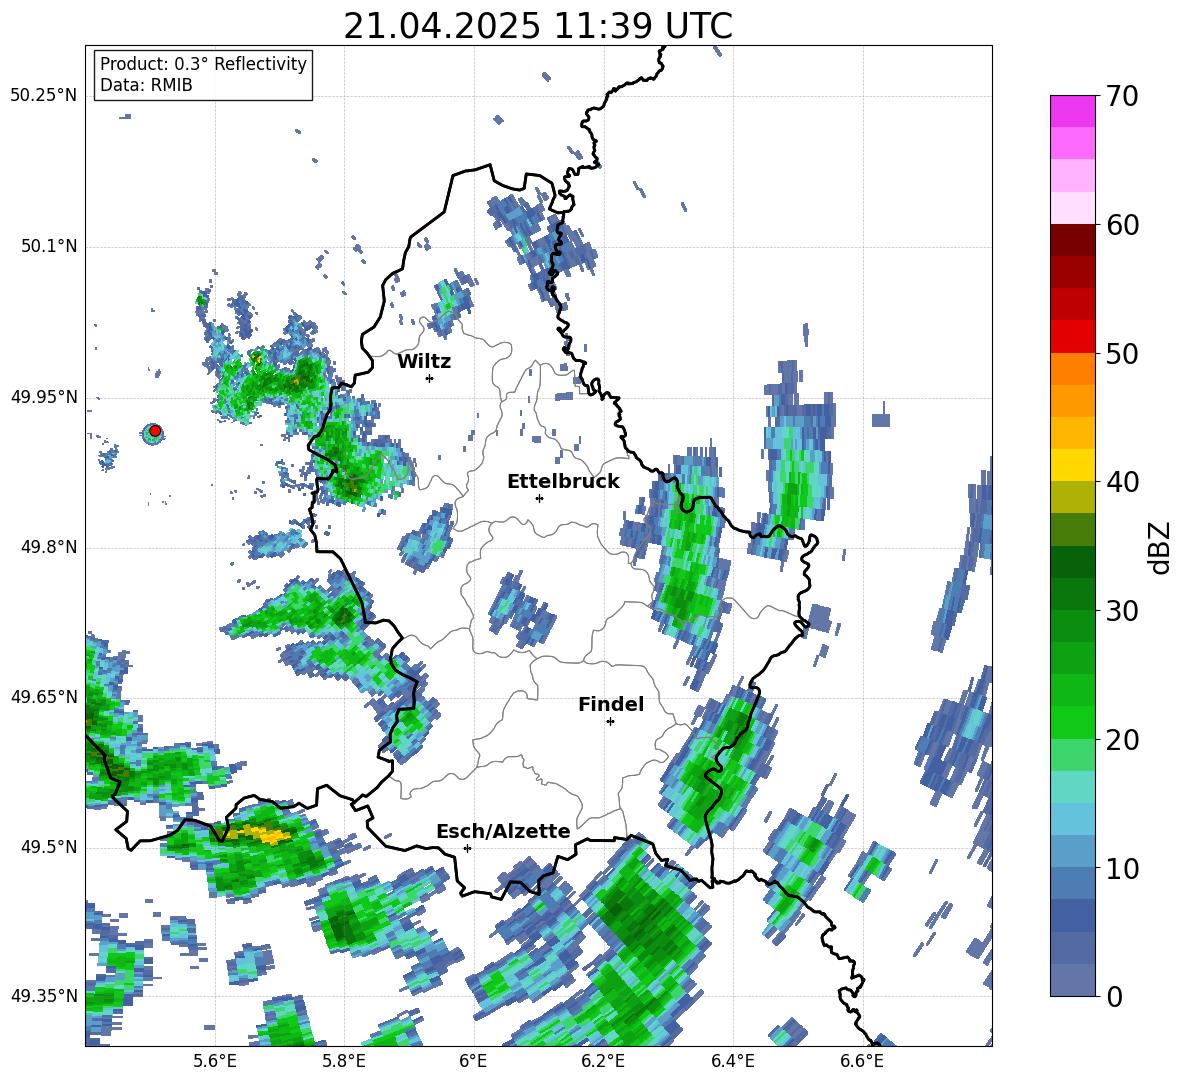Click the 49.5°N latitude label
1184x1081 pixels.
click(50, 847)
